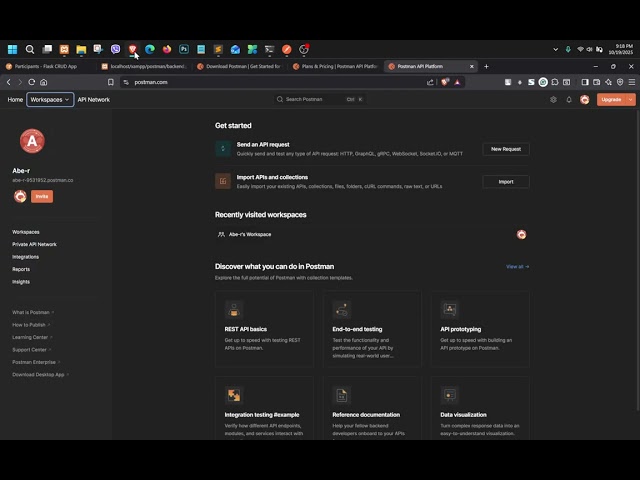
Task: Click the New Request button
Action: (506, 149)
